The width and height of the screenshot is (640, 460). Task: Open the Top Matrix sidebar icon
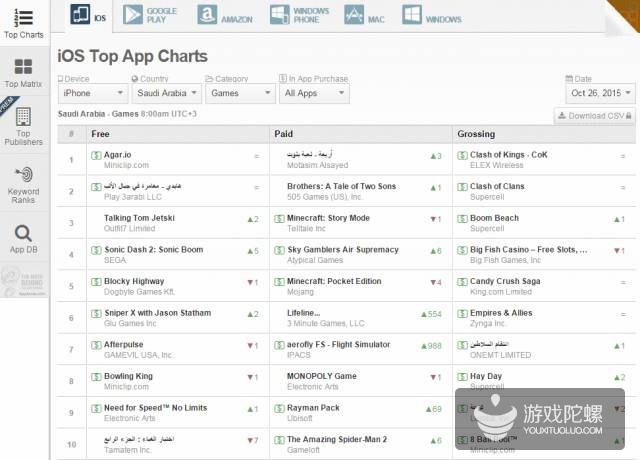point(23,67)
